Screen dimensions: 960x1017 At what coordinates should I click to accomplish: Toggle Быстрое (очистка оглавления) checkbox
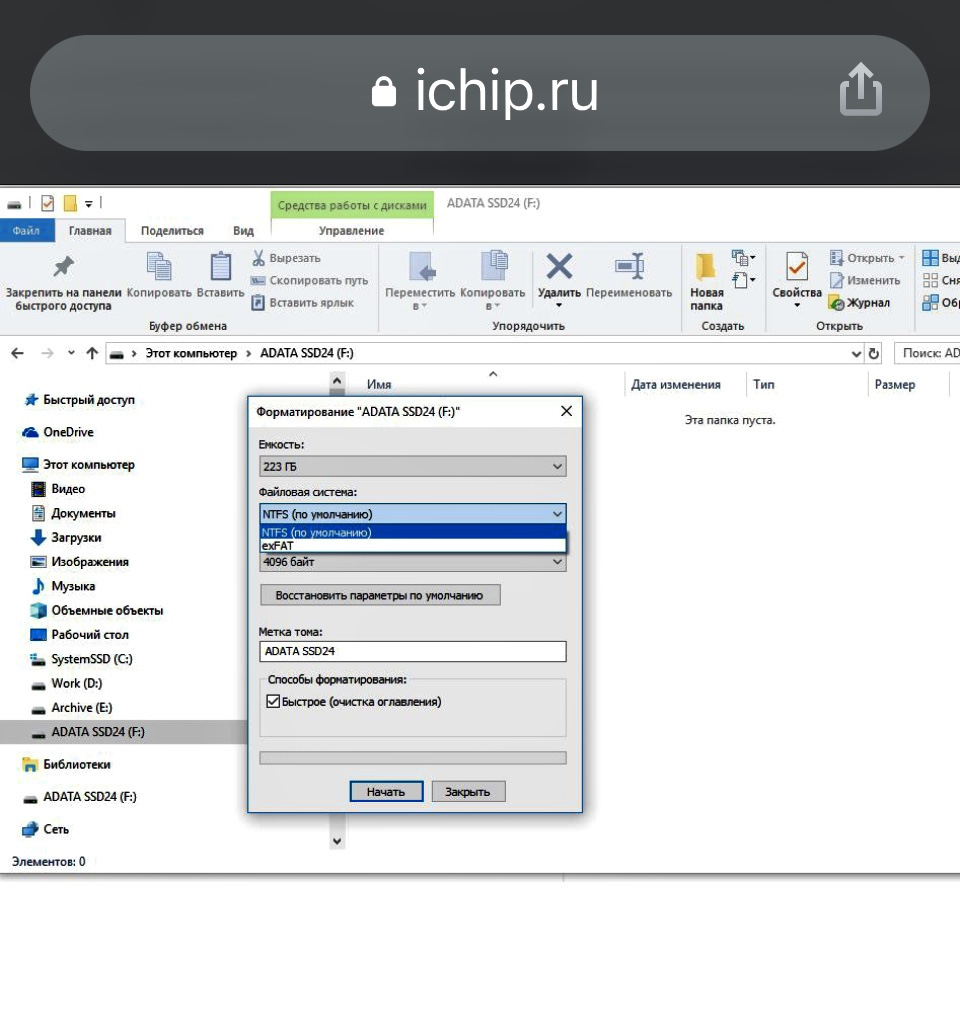point(273,702)
